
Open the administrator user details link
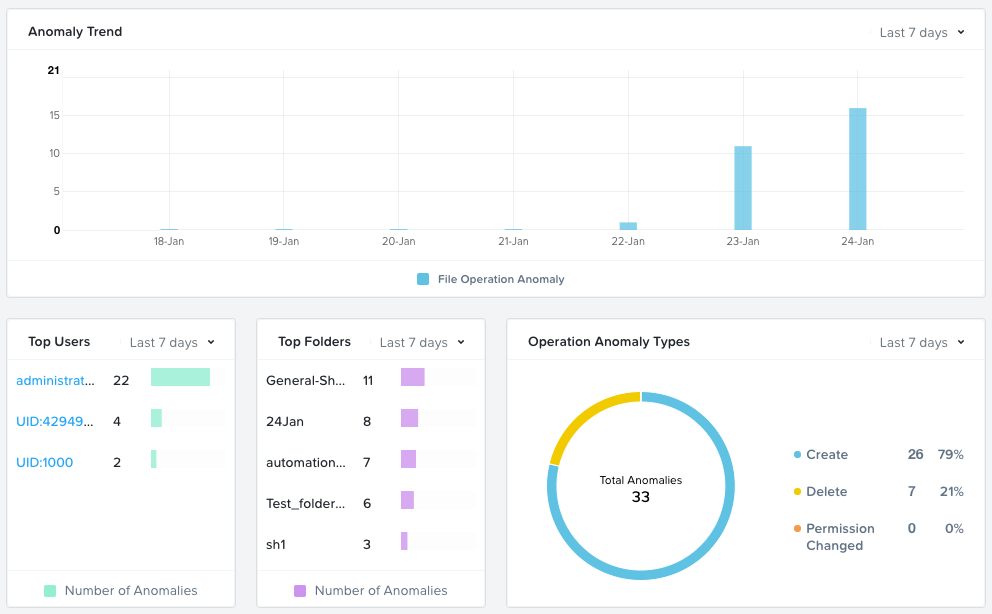[x=56, y=380]
